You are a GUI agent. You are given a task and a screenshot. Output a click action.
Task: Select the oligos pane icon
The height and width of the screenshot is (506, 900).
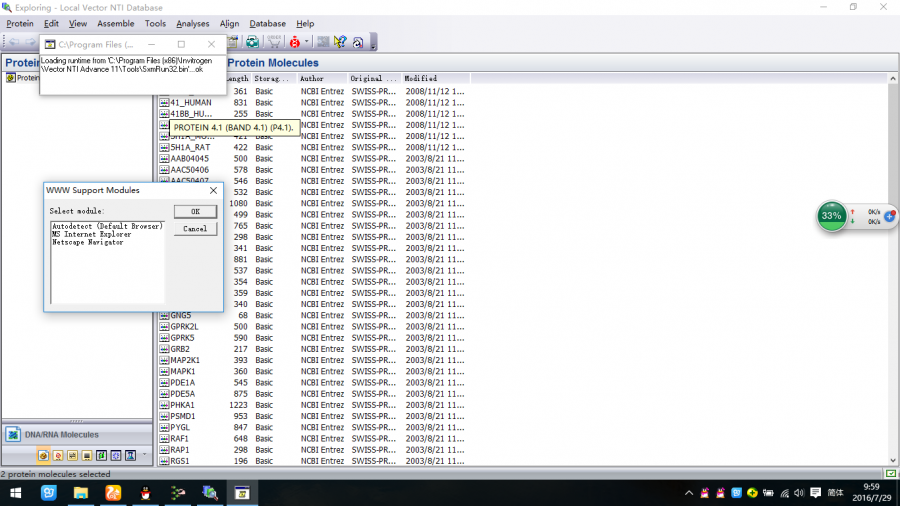coord(72,456)
